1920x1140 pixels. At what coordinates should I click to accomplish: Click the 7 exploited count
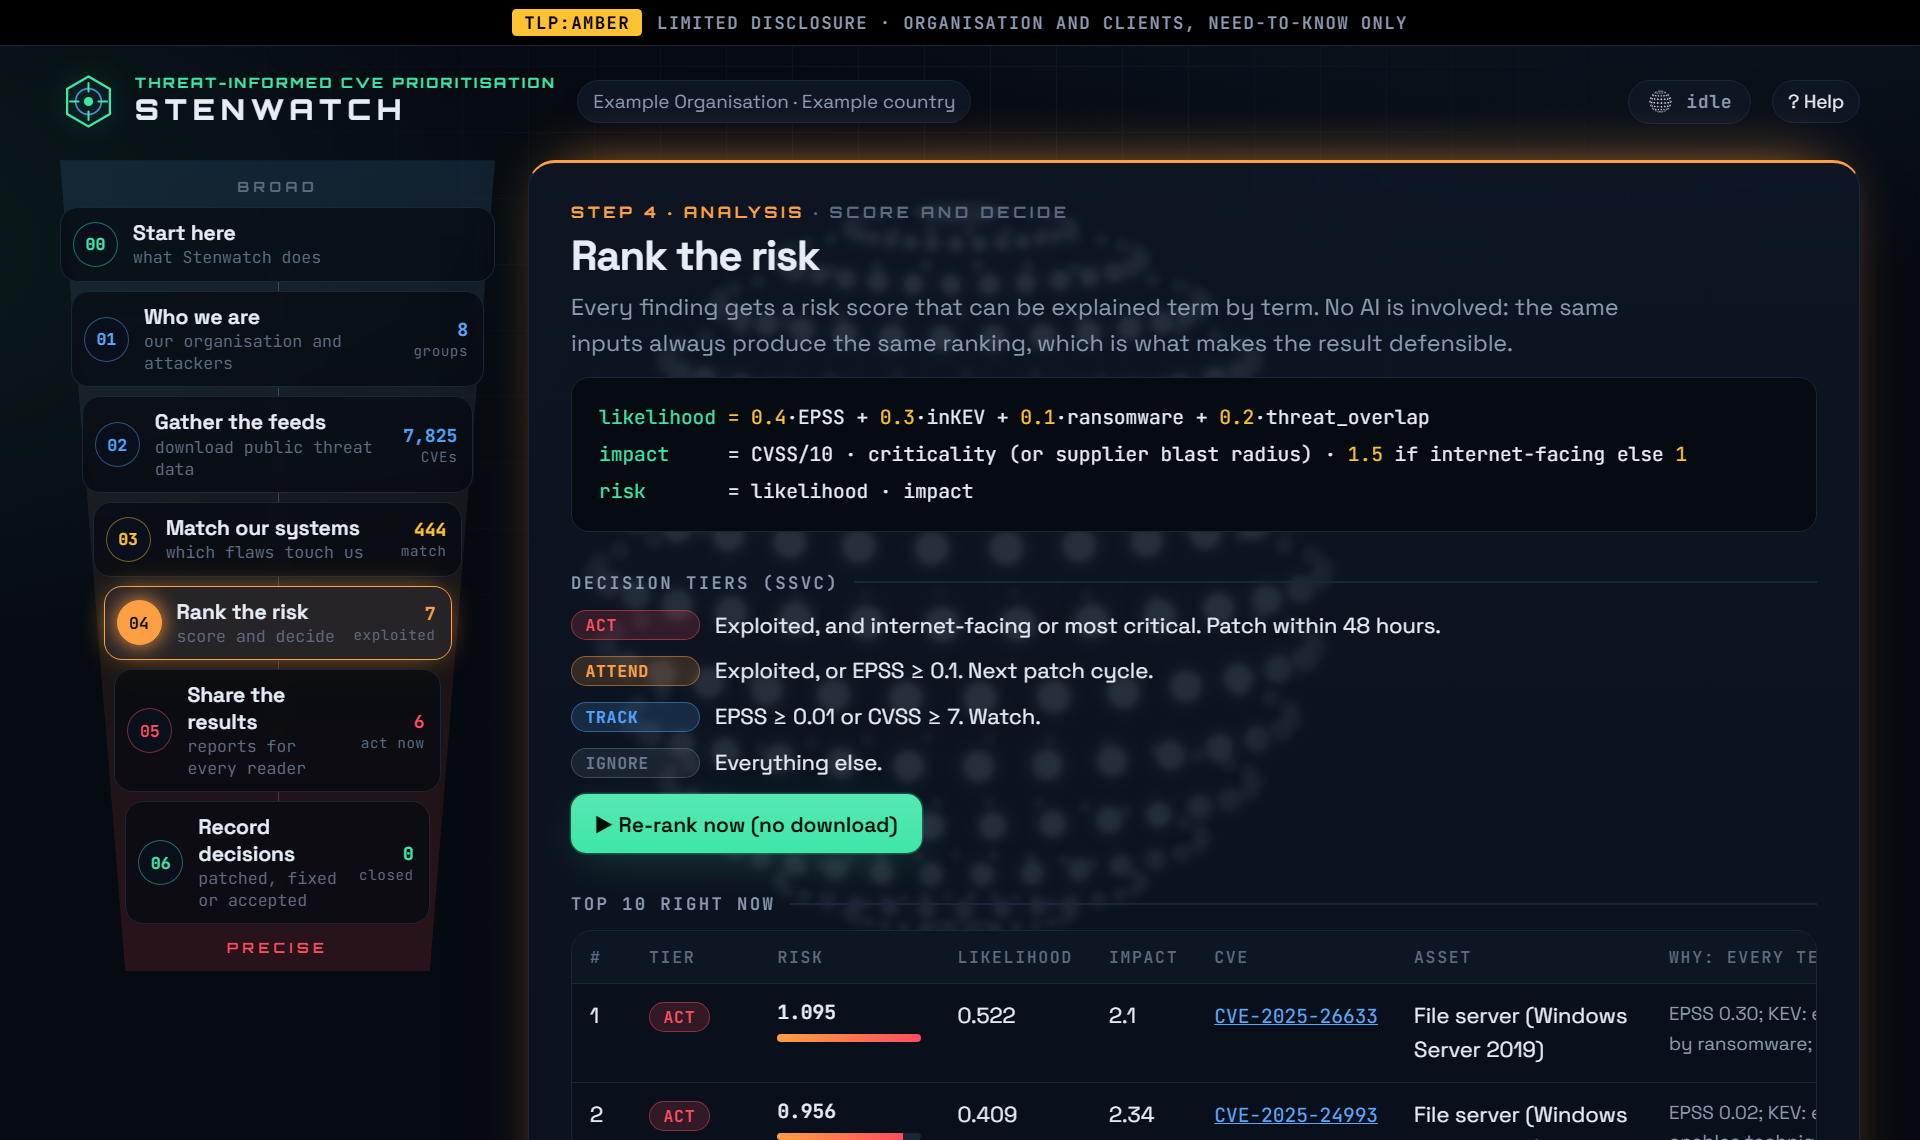396,623
